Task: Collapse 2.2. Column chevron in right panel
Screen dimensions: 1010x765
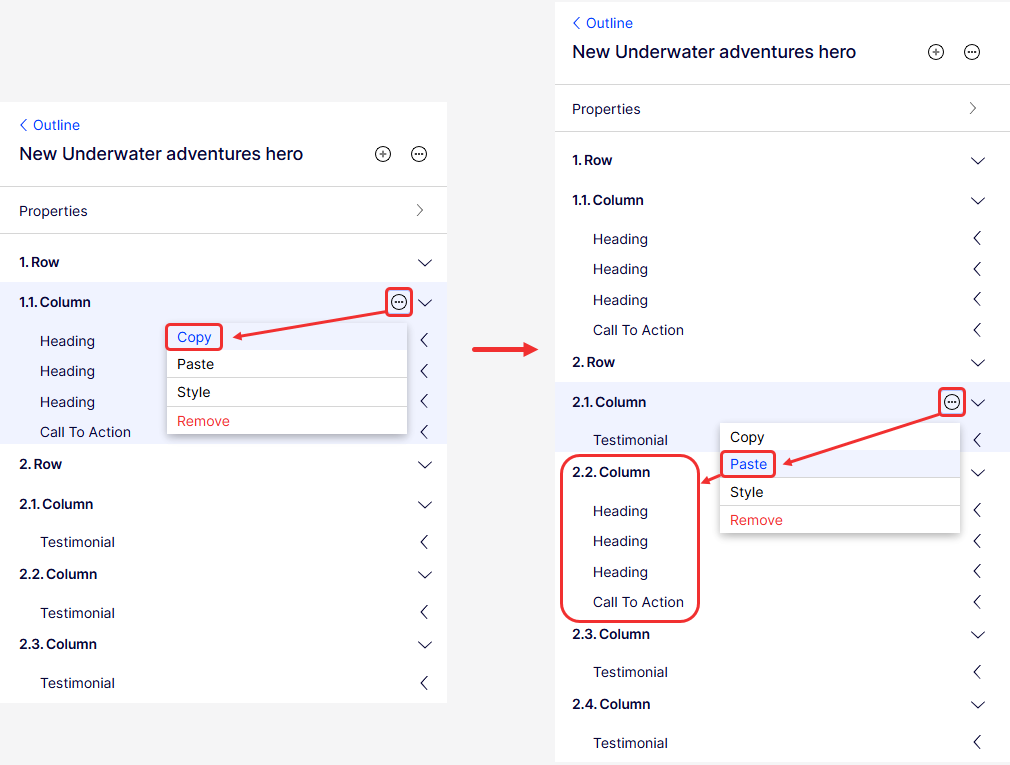Action: point(978,473)
